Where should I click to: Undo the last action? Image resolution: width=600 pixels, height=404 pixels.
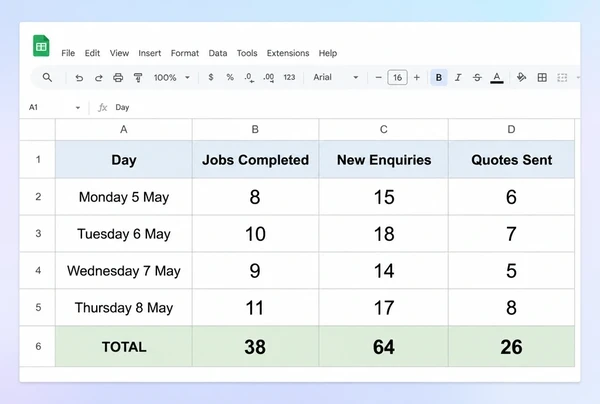pyautogui.click(x=79, y=78)
